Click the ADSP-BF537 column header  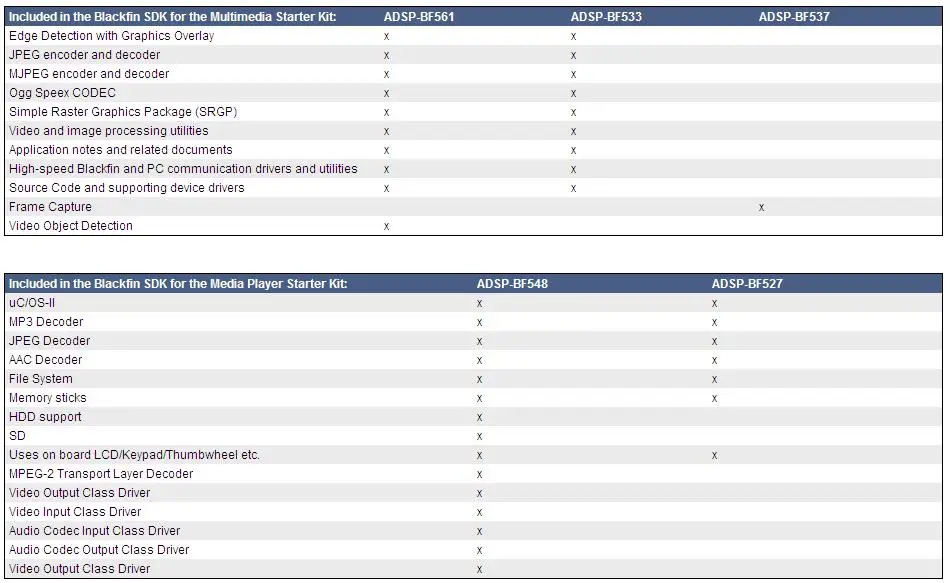point(794,17)
